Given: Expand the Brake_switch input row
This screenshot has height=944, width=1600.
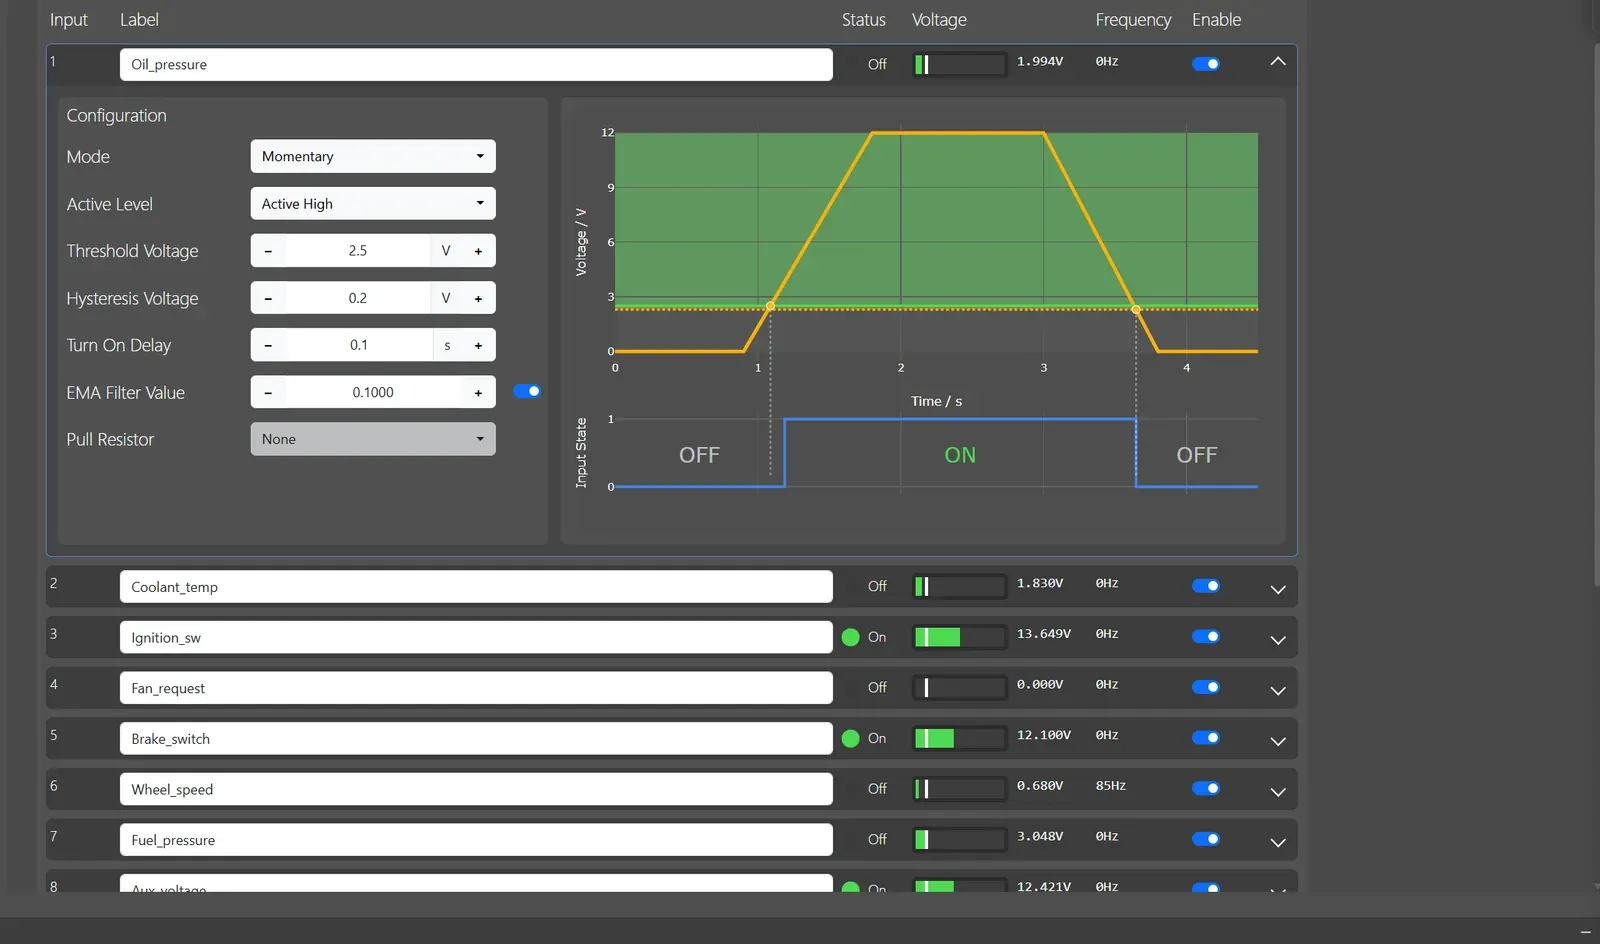Looking at the screenshot, I should click(1278, 741).
